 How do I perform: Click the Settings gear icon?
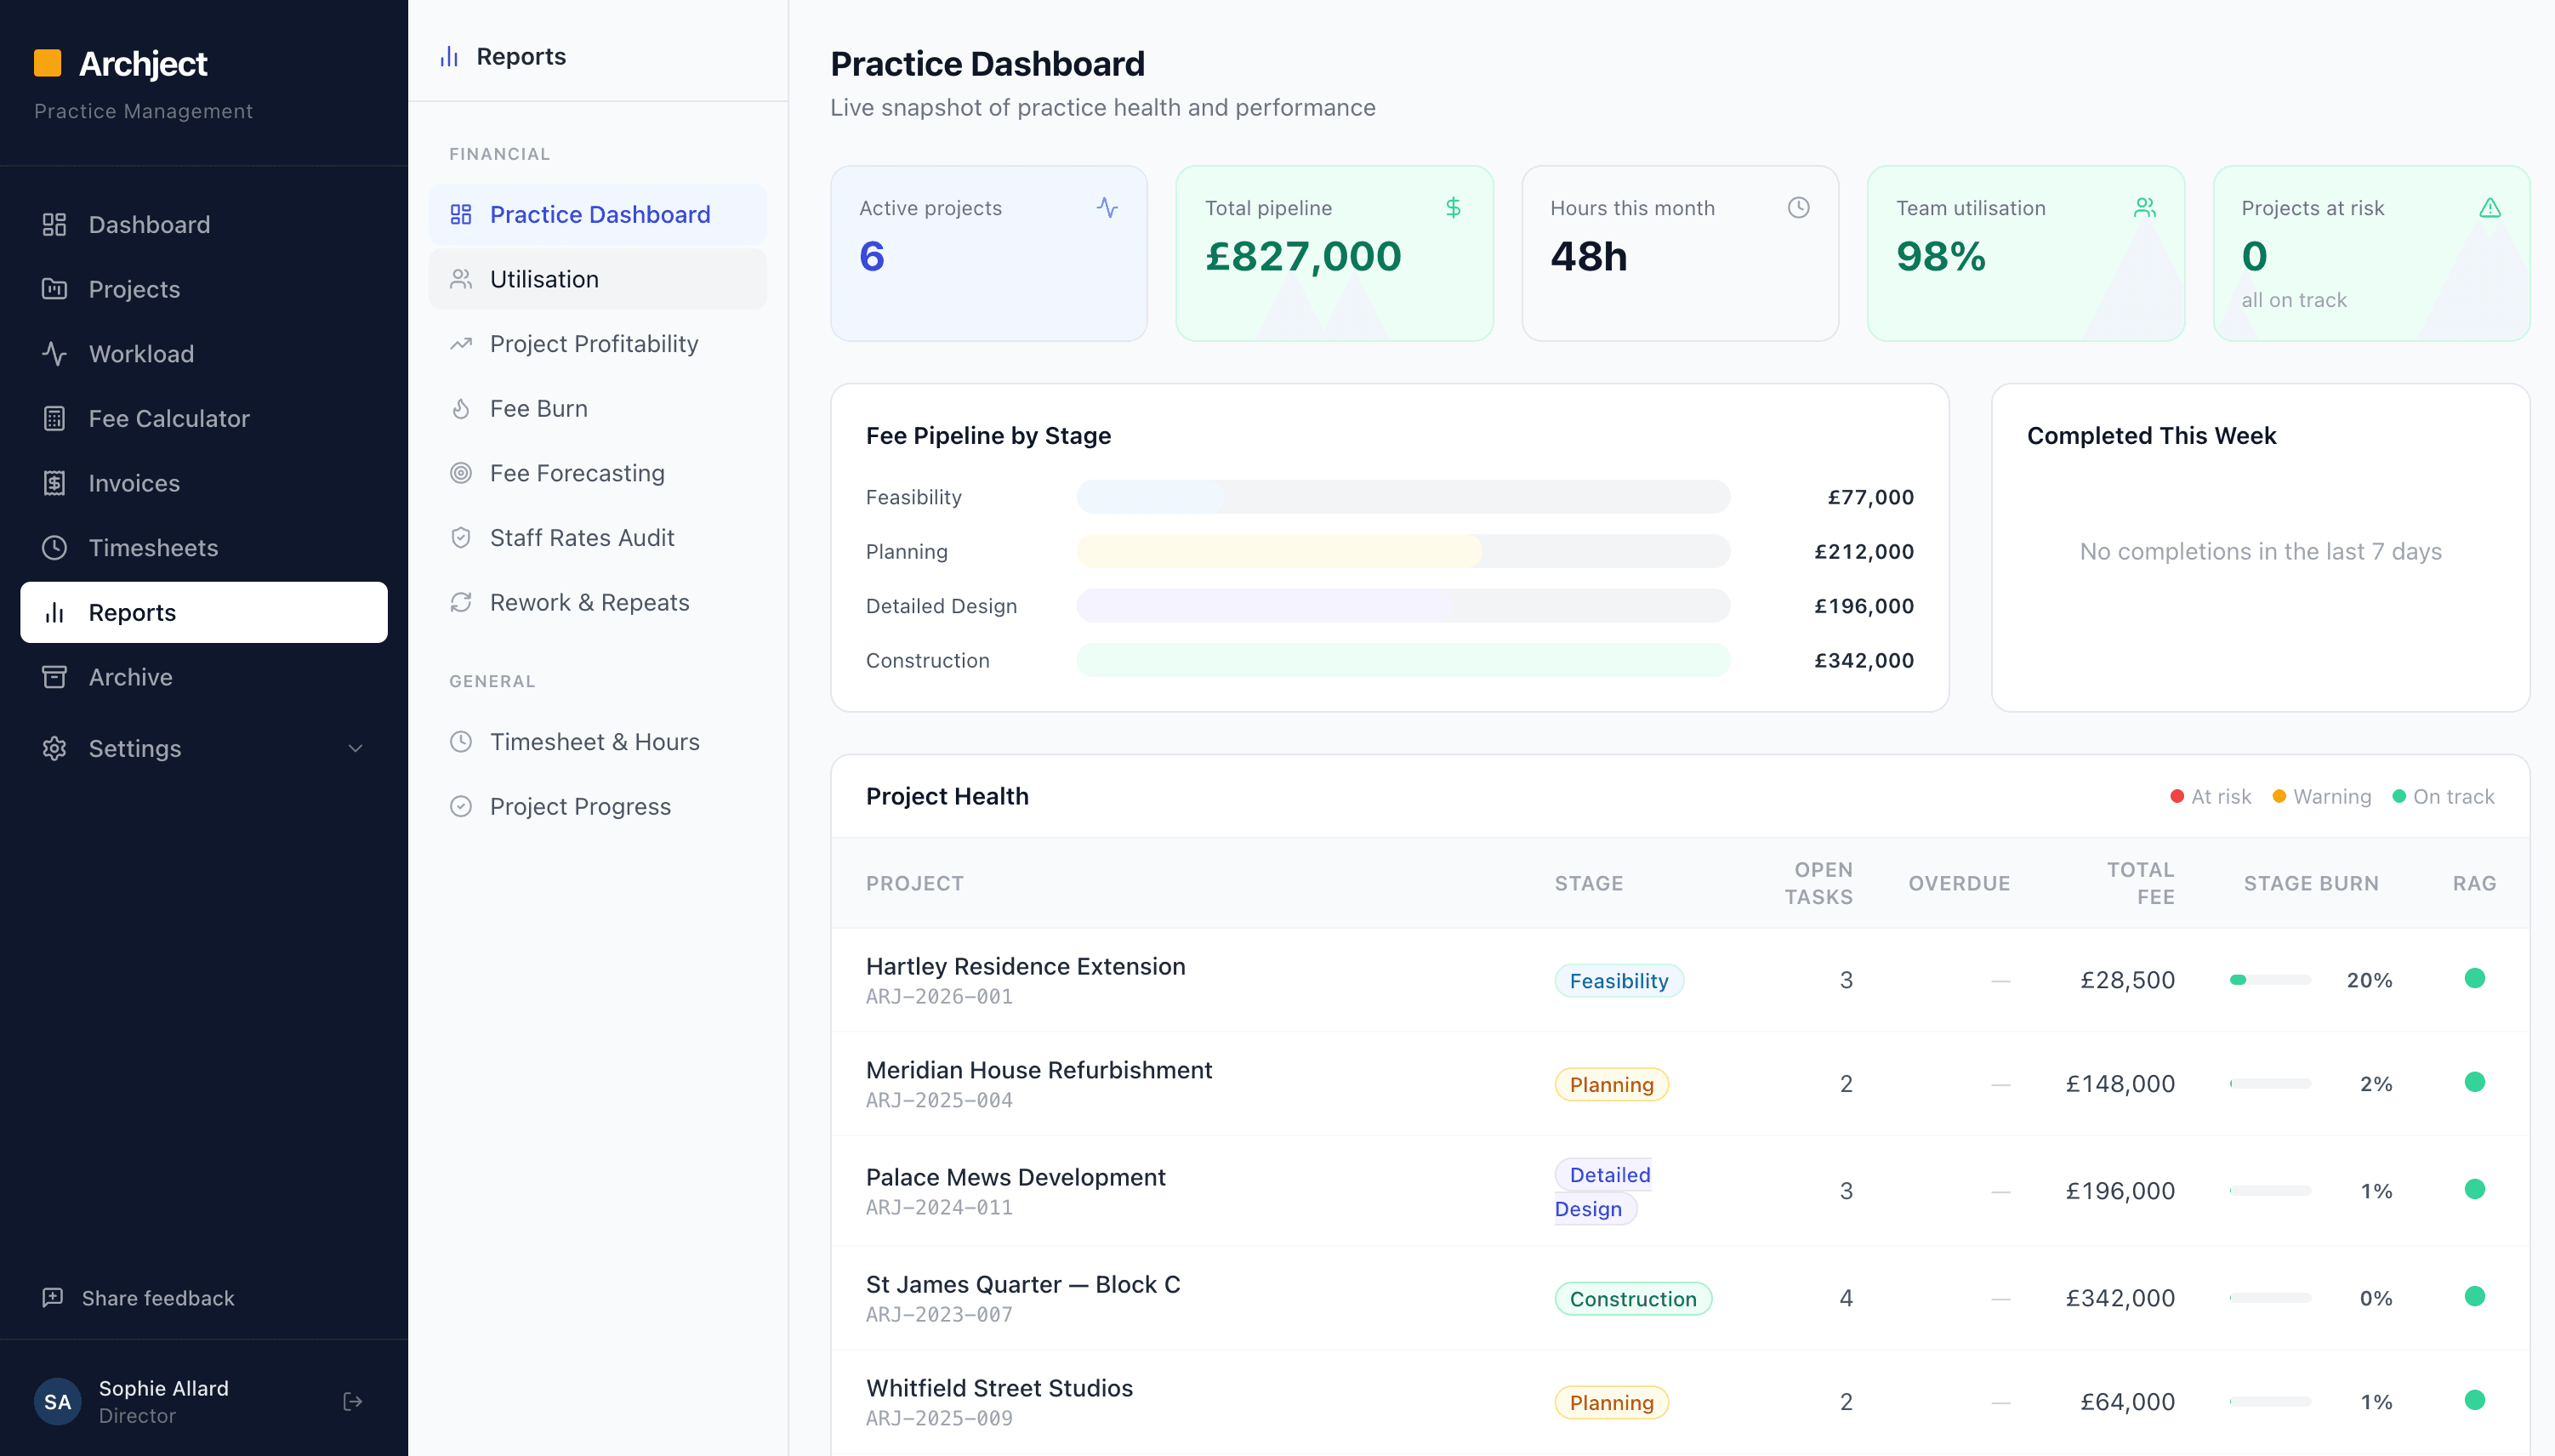pyautogui.click(x=54, y=748)
